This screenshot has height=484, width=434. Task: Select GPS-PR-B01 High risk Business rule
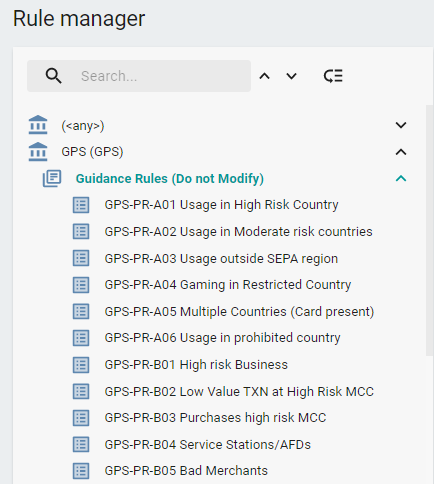pyautogui.click(x=196, y=364)
